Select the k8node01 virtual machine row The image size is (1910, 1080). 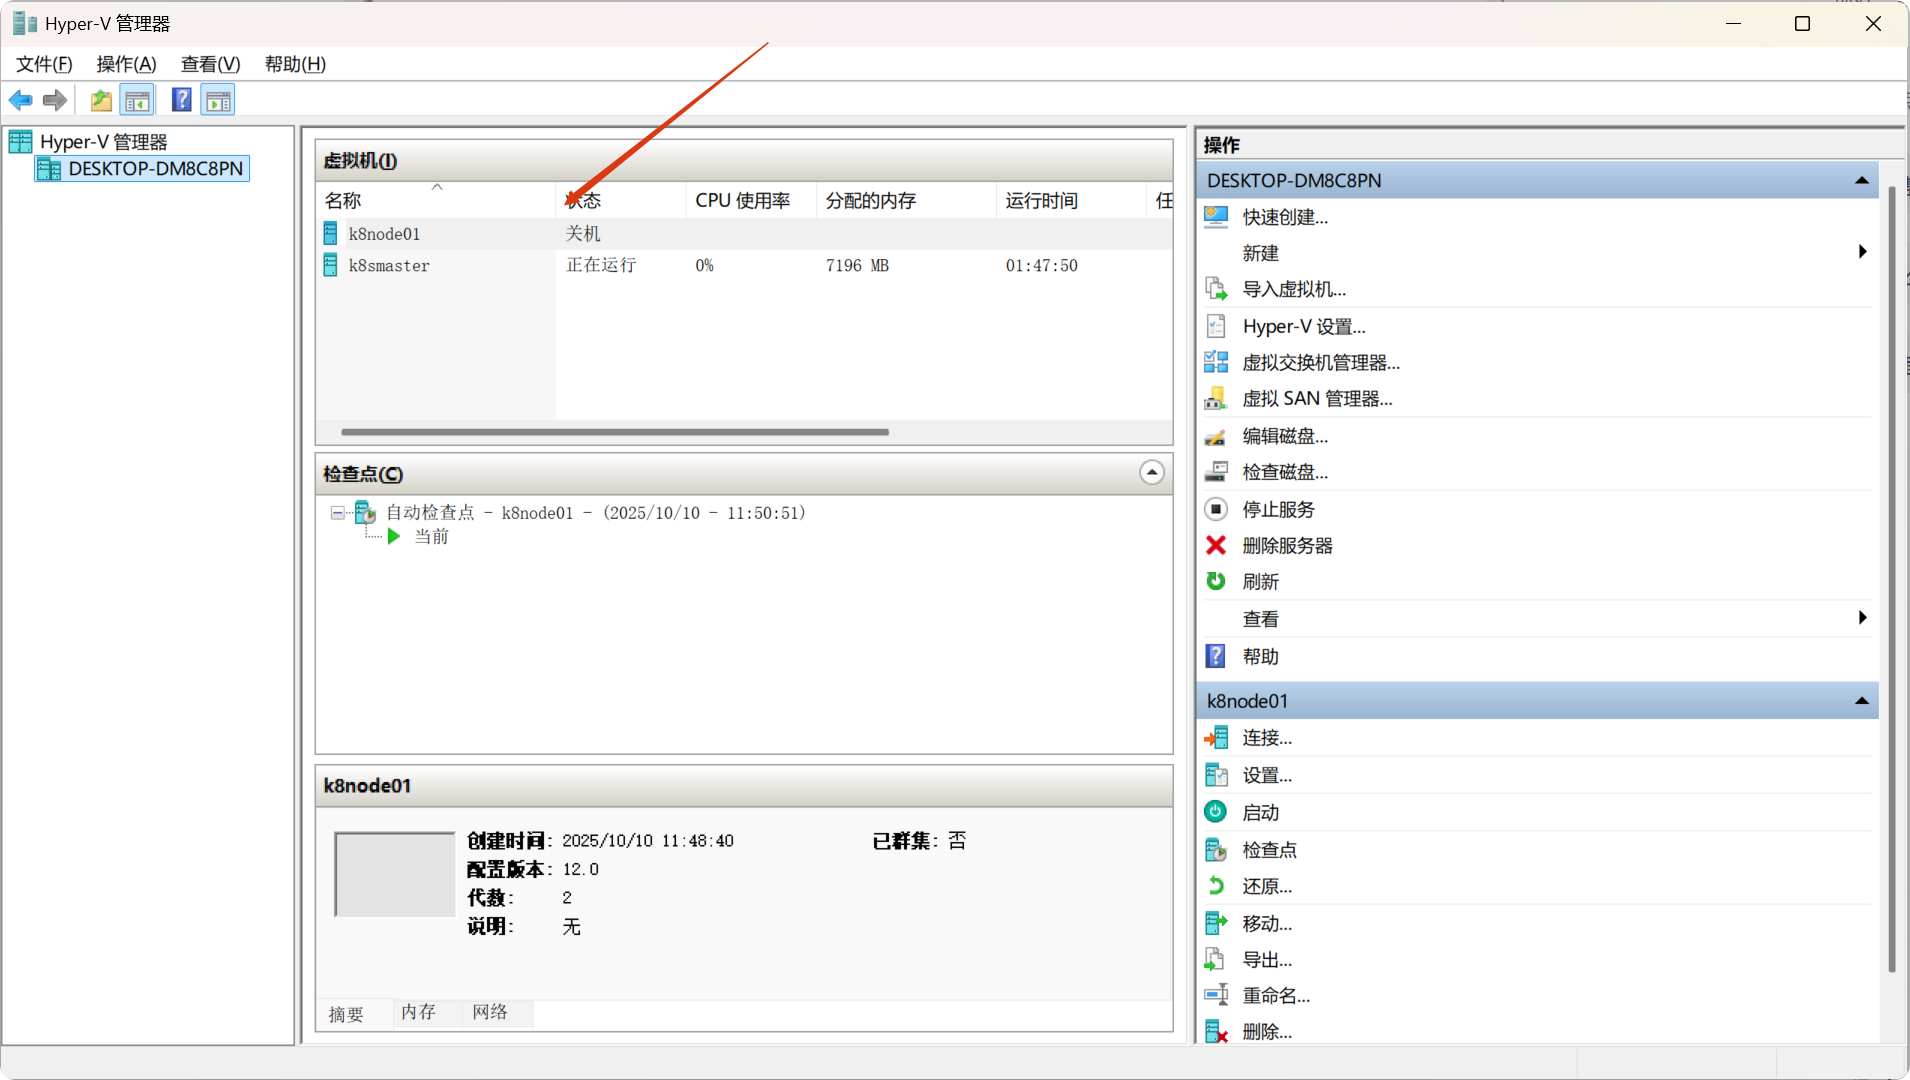click(x=744, y=234)
